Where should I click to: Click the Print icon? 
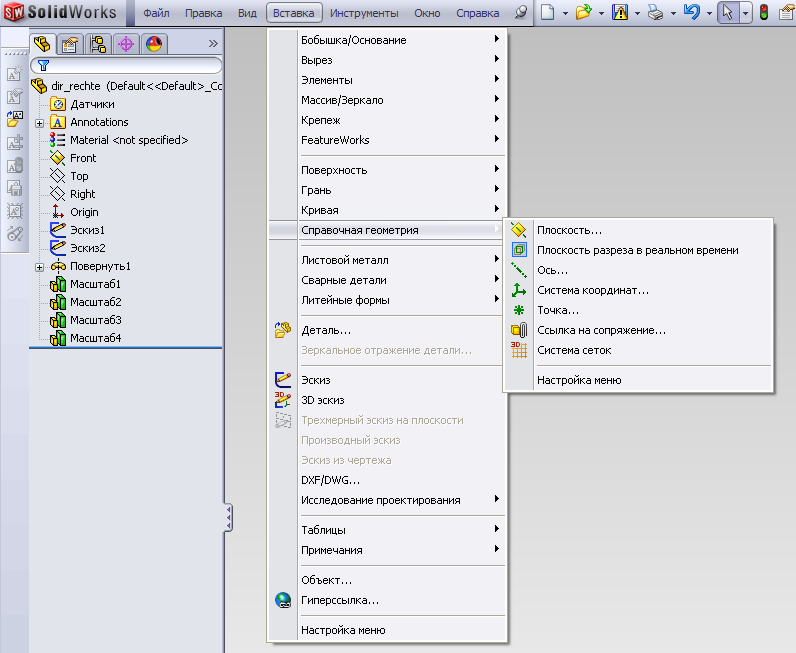click(655, 12)
